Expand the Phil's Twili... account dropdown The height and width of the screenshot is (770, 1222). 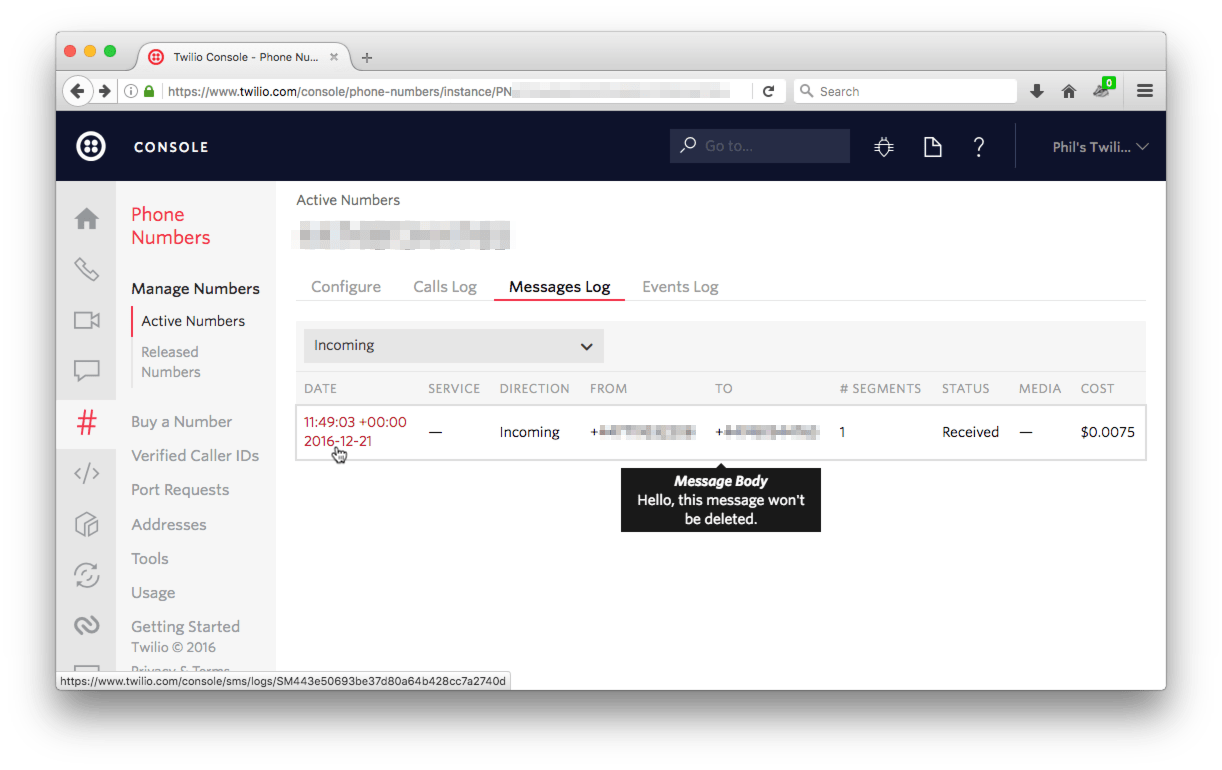click(1100, 147)
